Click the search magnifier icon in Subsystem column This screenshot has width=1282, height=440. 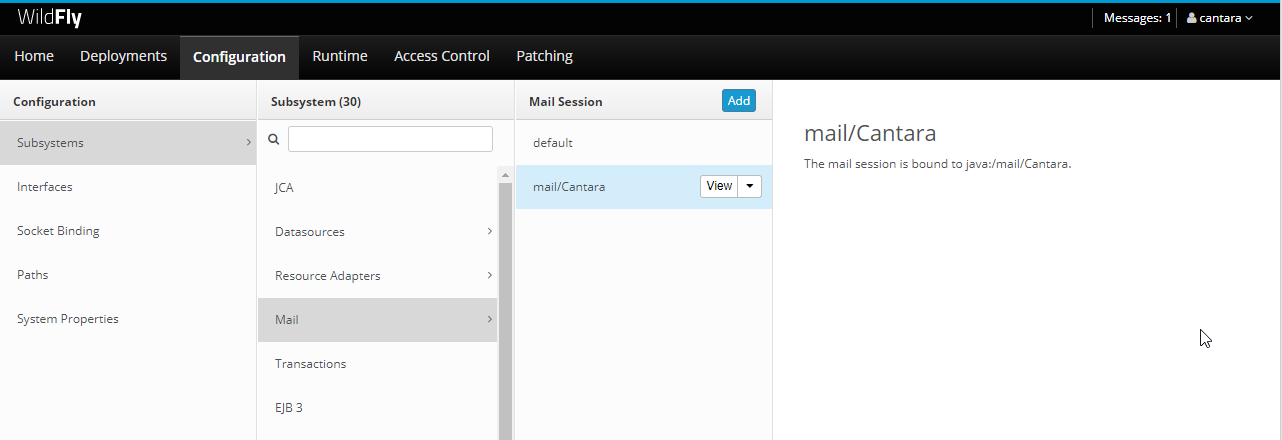[274, 140]
